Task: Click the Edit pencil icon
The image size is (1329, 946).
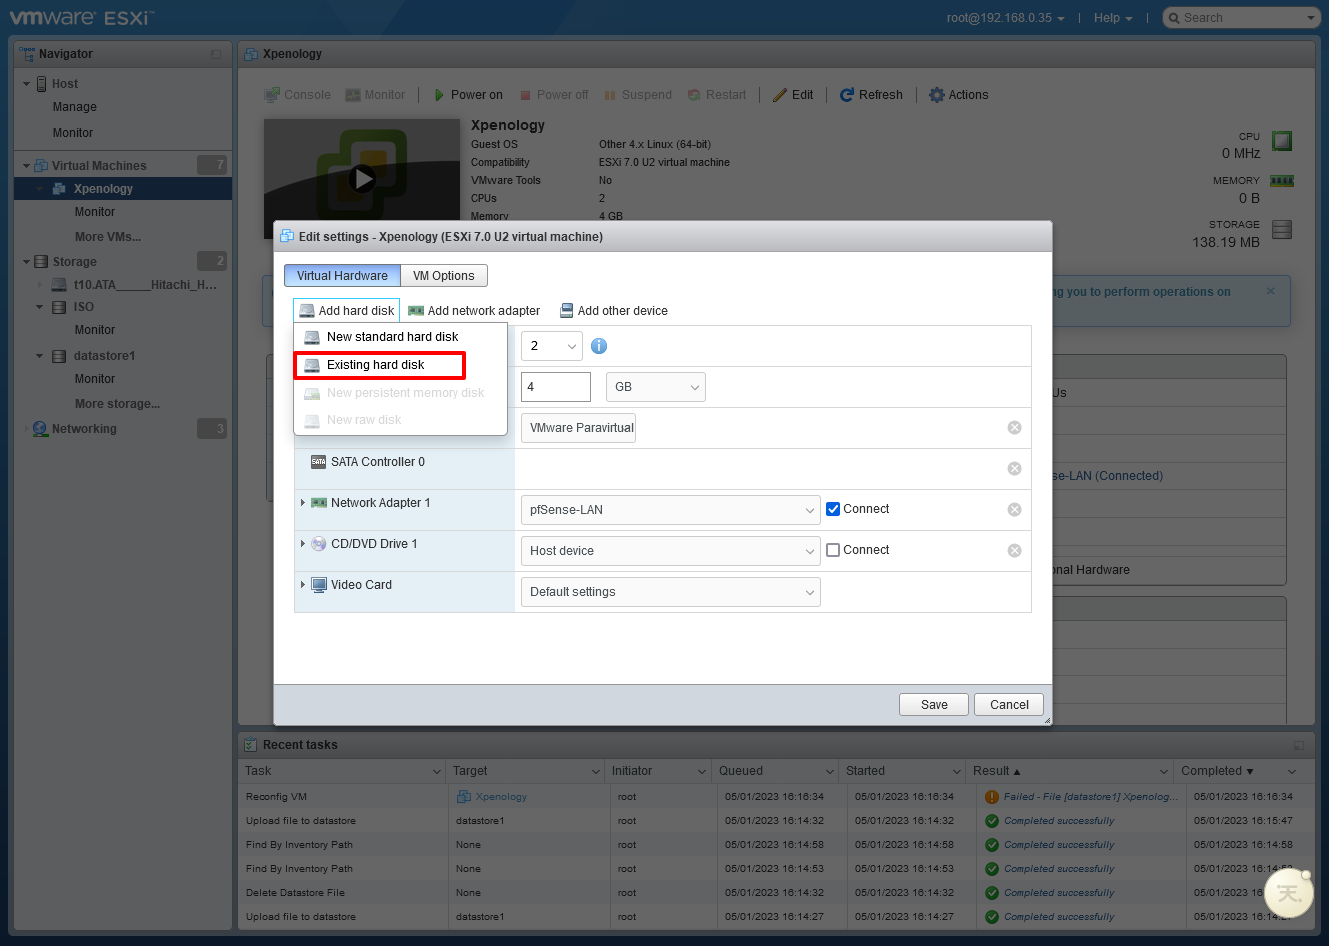Action: [x=780, y=95]
